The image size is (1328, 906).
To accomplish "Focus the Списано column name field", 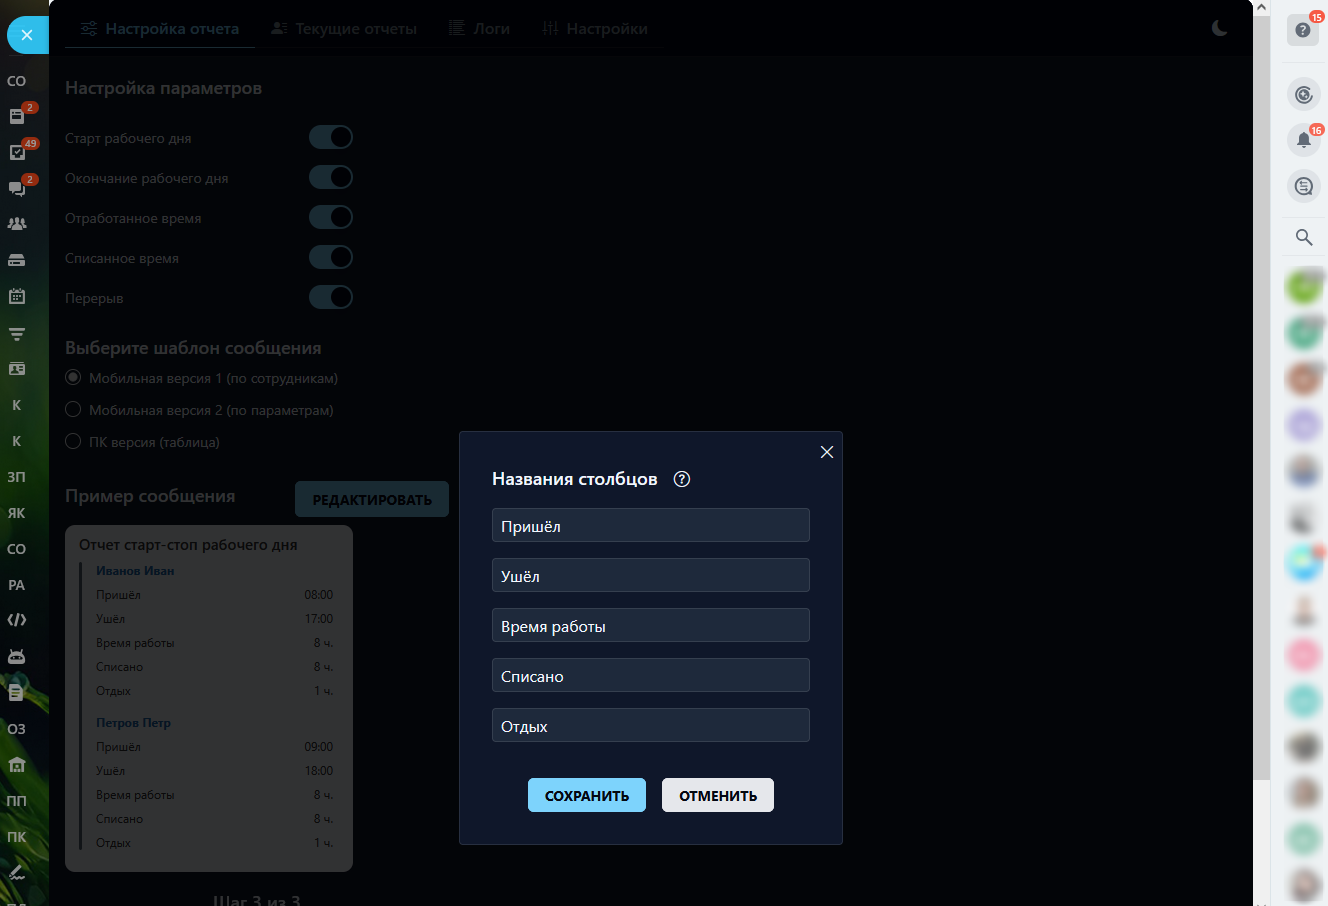I will click(x=651, y=675).
